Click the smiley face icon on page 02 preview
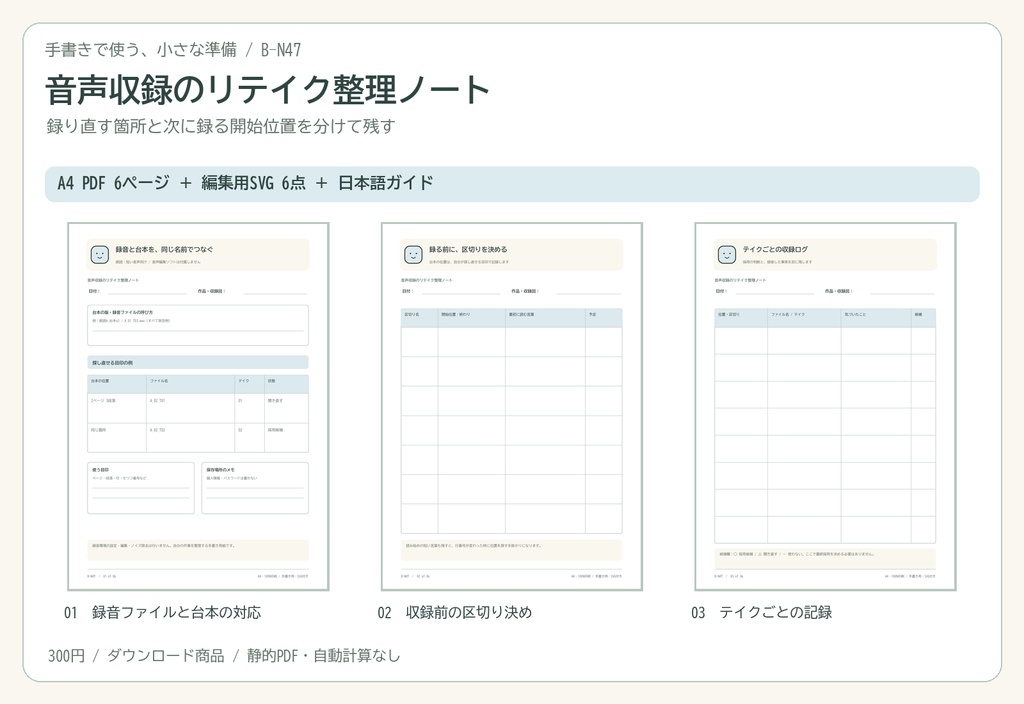Screen dimensions: 1024x704 tap(413, 255)
